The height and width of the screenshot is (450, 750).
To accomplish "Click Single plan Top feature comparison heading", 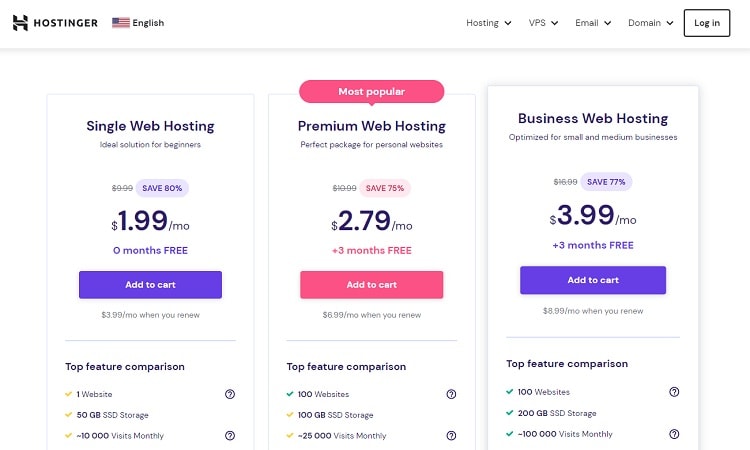I will click(x=125, y=366).
